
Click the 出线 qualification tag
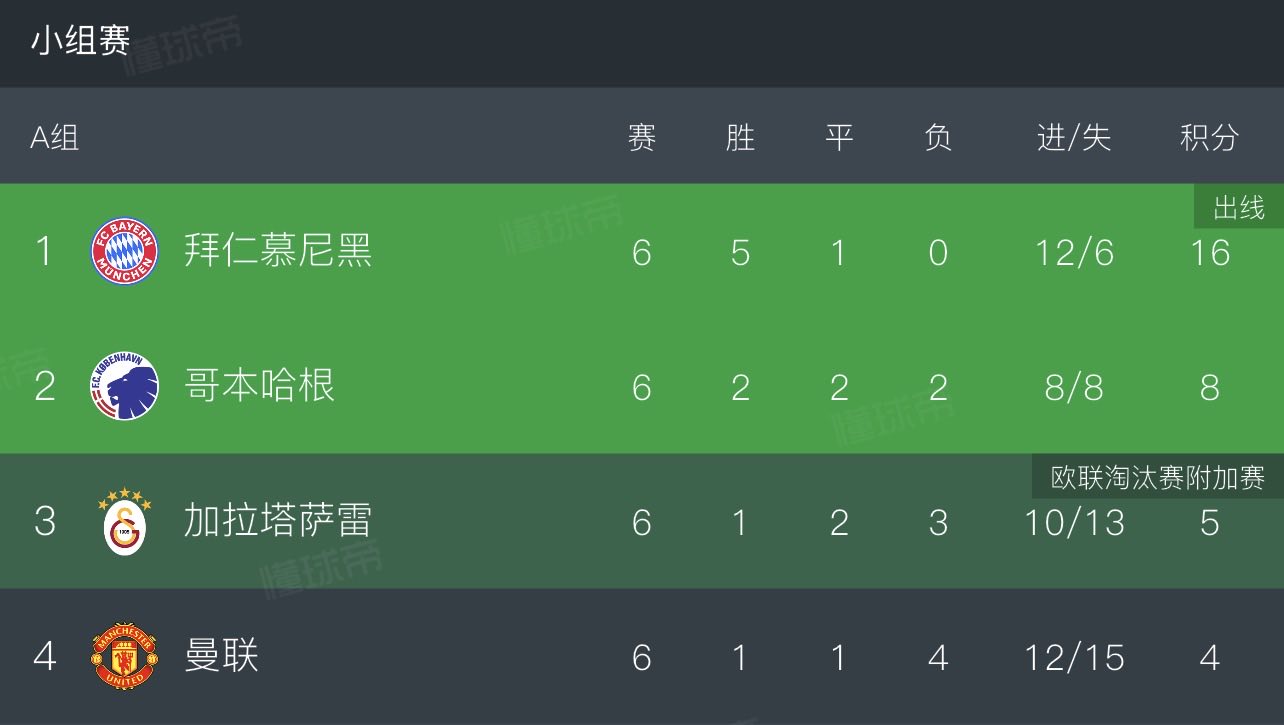1239,208
